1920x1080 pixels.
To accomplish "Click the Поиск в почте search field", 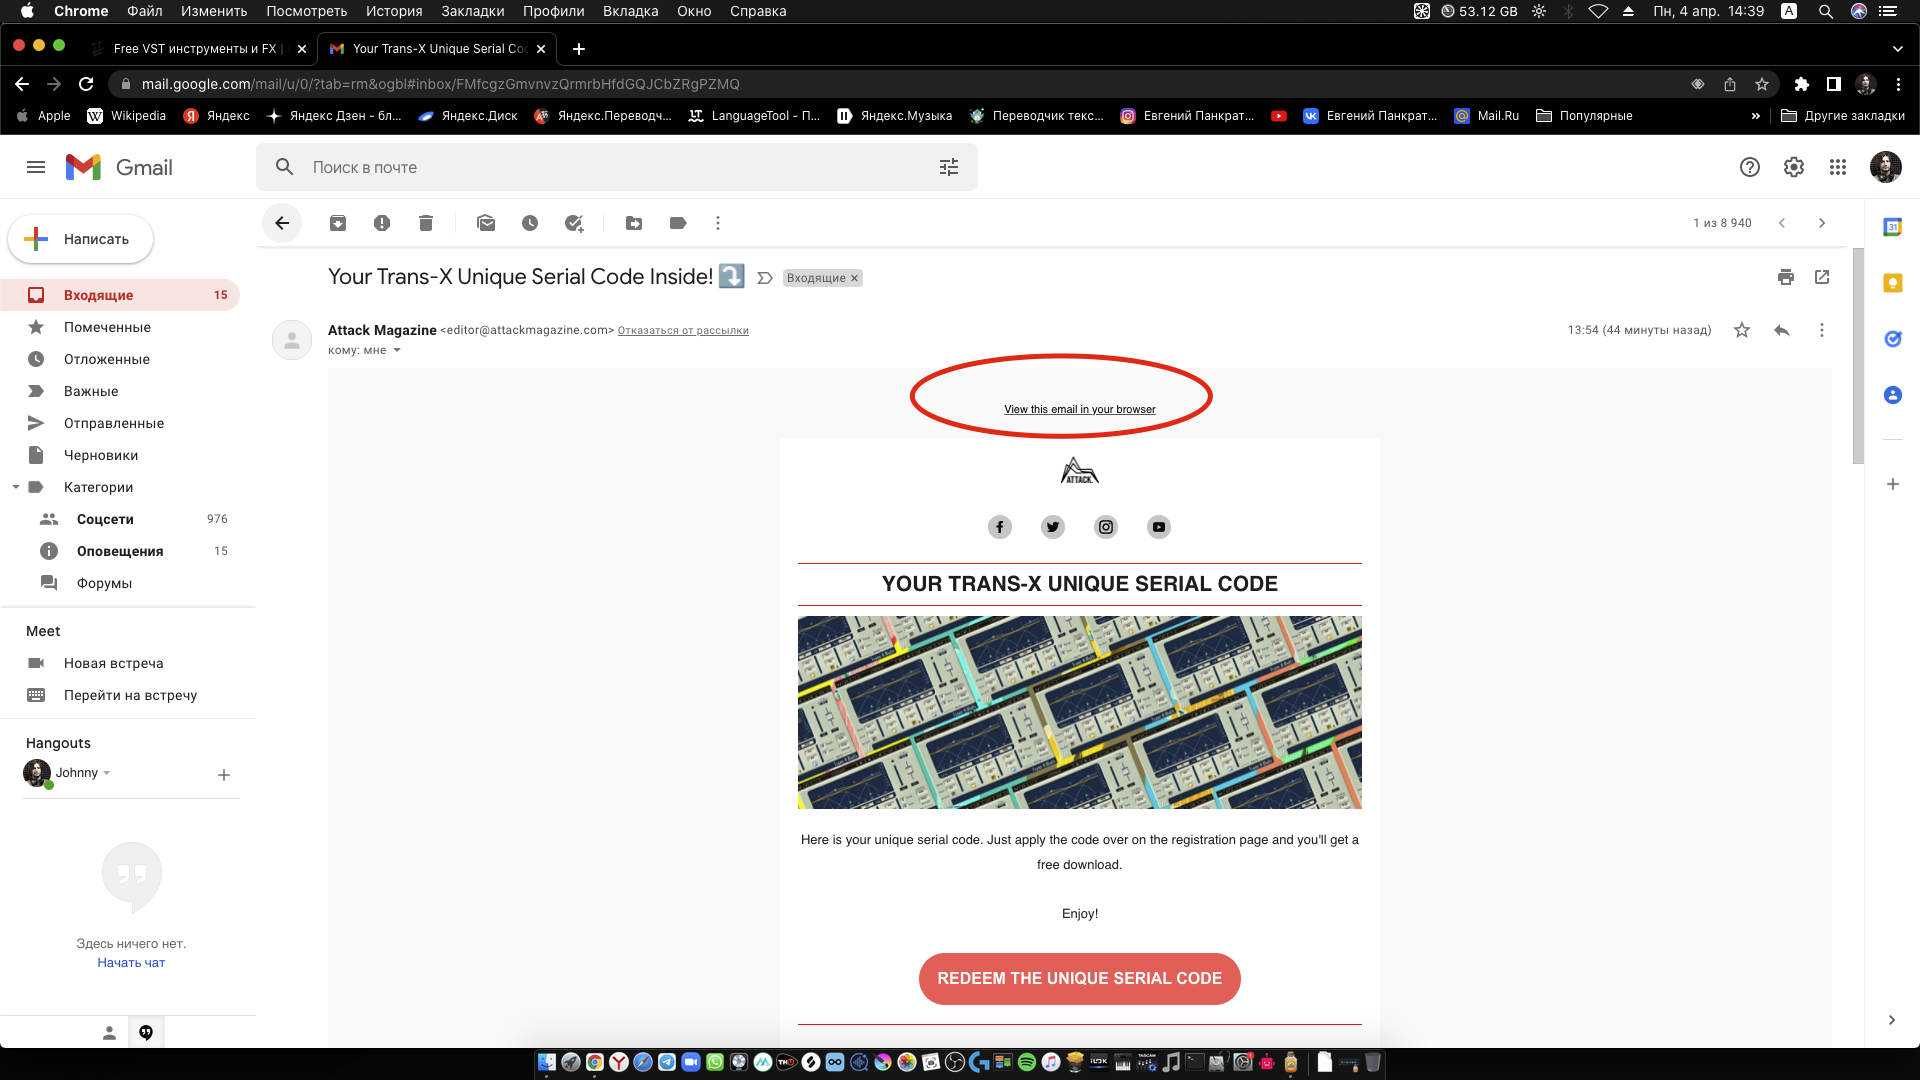I will point(600,167).
